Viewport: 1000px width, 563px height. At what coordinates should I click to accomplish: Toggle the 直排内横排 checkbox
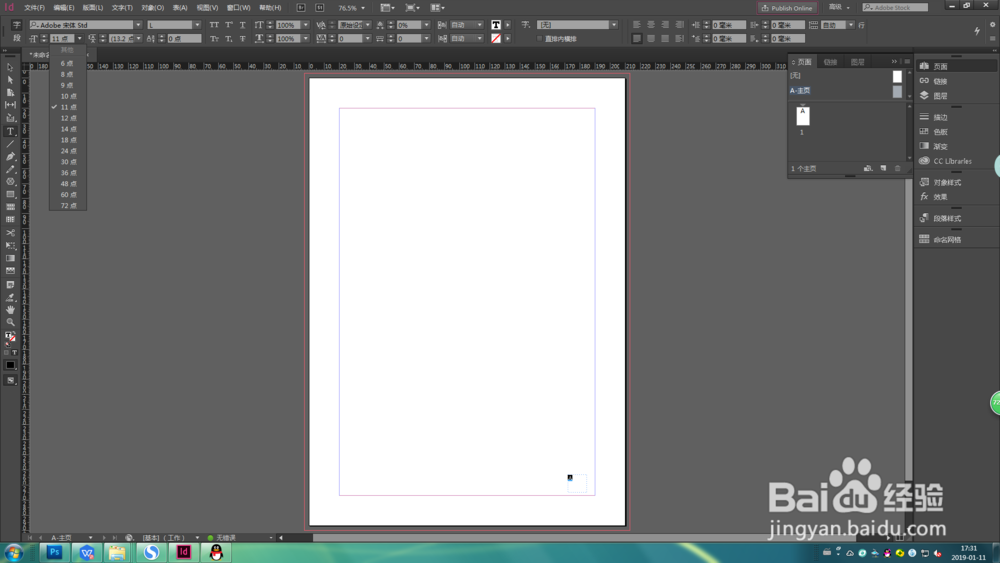click(540, 39)
